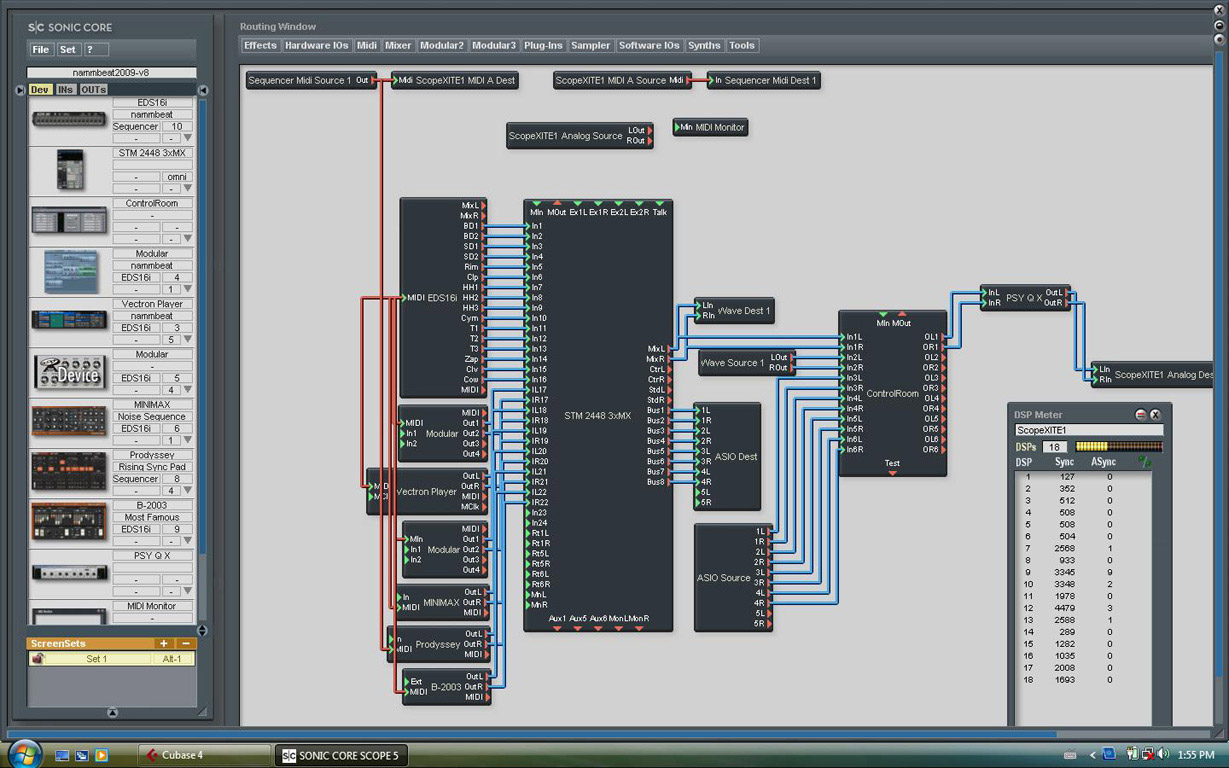Click the green percent icon in DSP Meter
Image resolution: width=1229 pixels, height=768 pixels.
tap(1145, 462)
